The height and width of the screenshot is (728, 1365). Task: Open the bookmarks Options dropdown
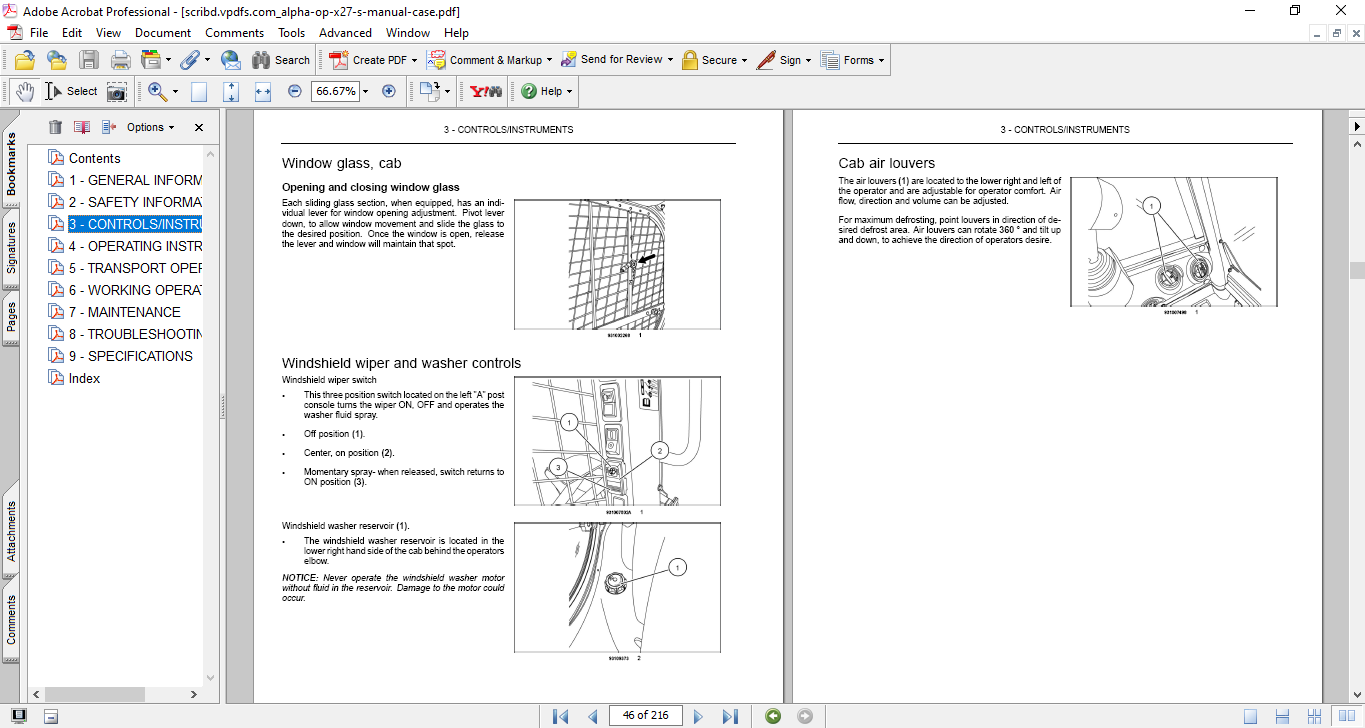pyautogui.click(x=150, y=127)
